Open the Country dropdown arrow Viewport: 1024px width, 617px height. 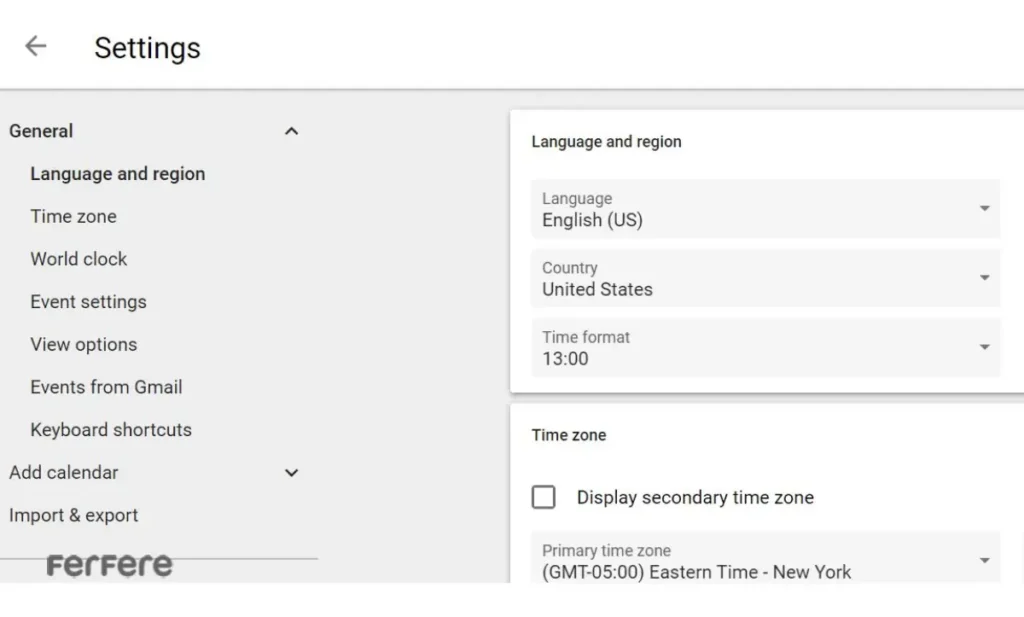pyautogui.click(x=984, y=278)
